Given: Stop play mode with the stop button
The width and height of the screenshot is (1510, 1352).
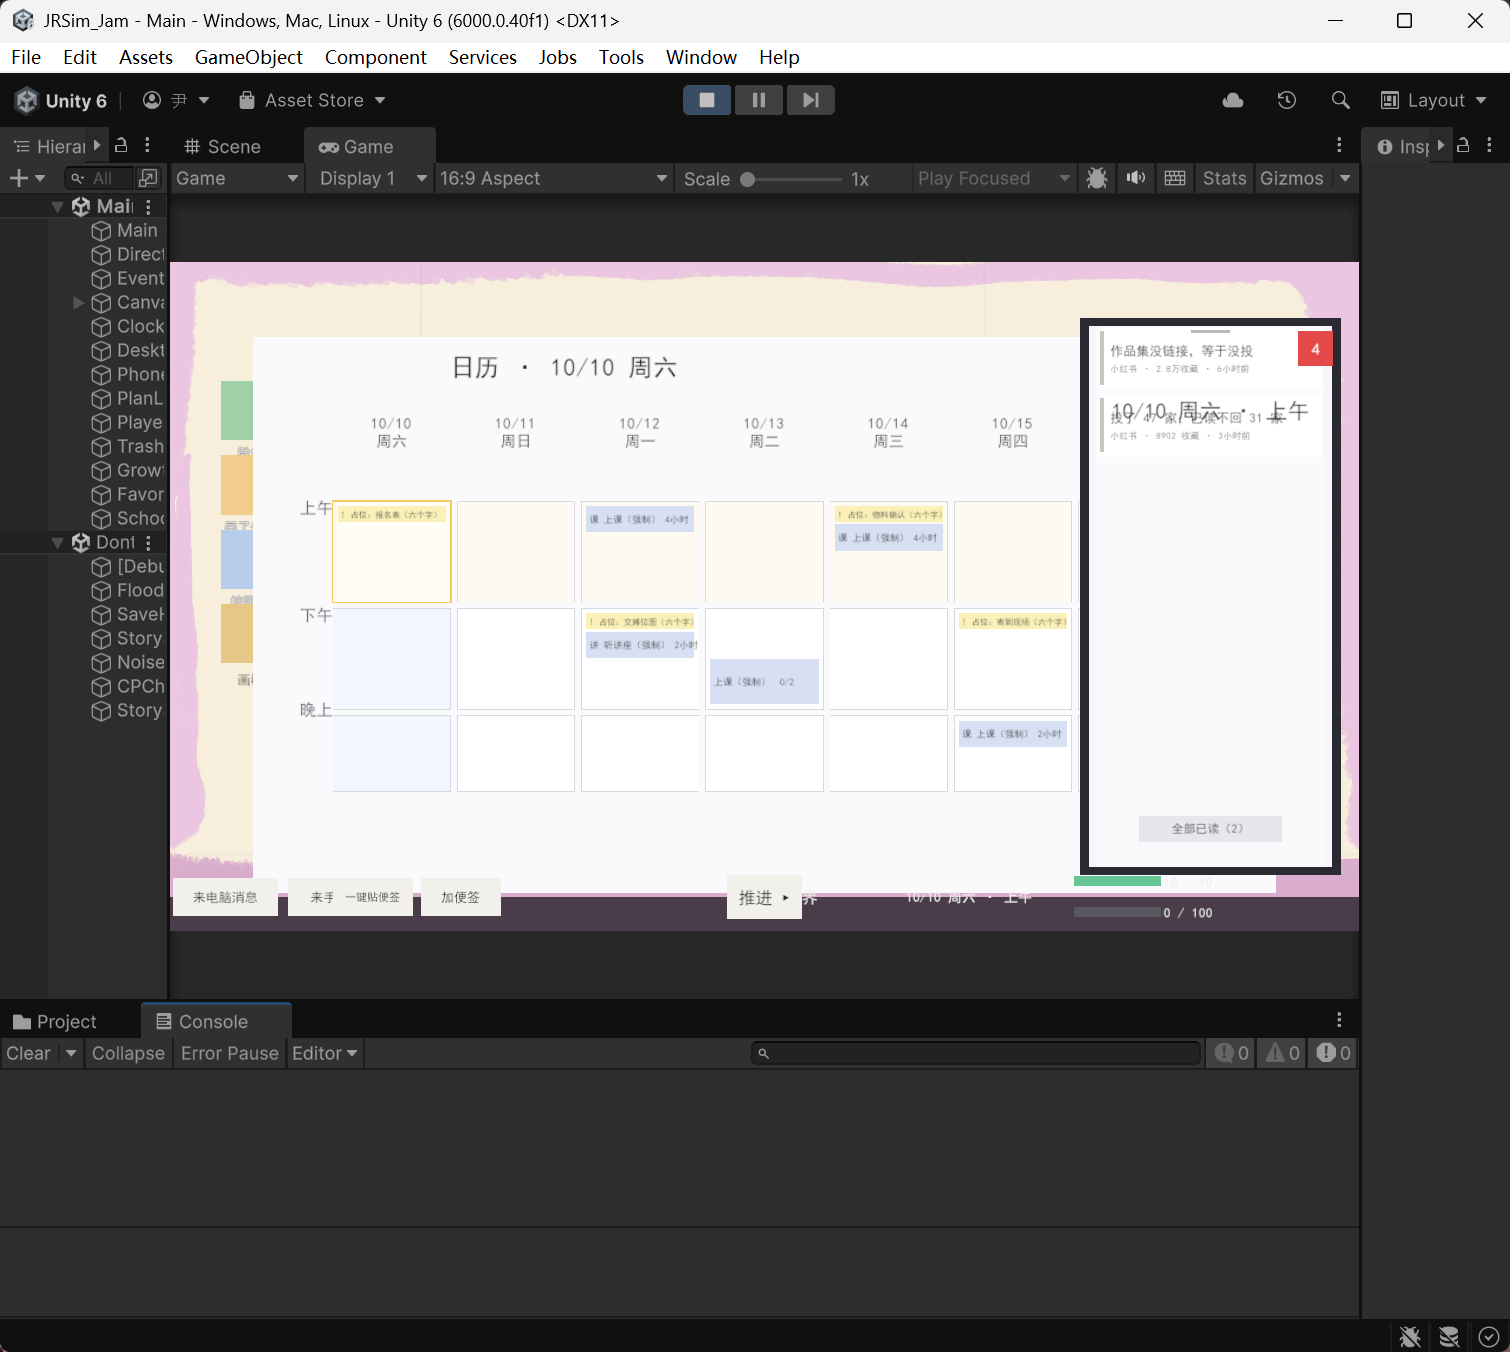Looking at the screenshot, I should 707,100.
